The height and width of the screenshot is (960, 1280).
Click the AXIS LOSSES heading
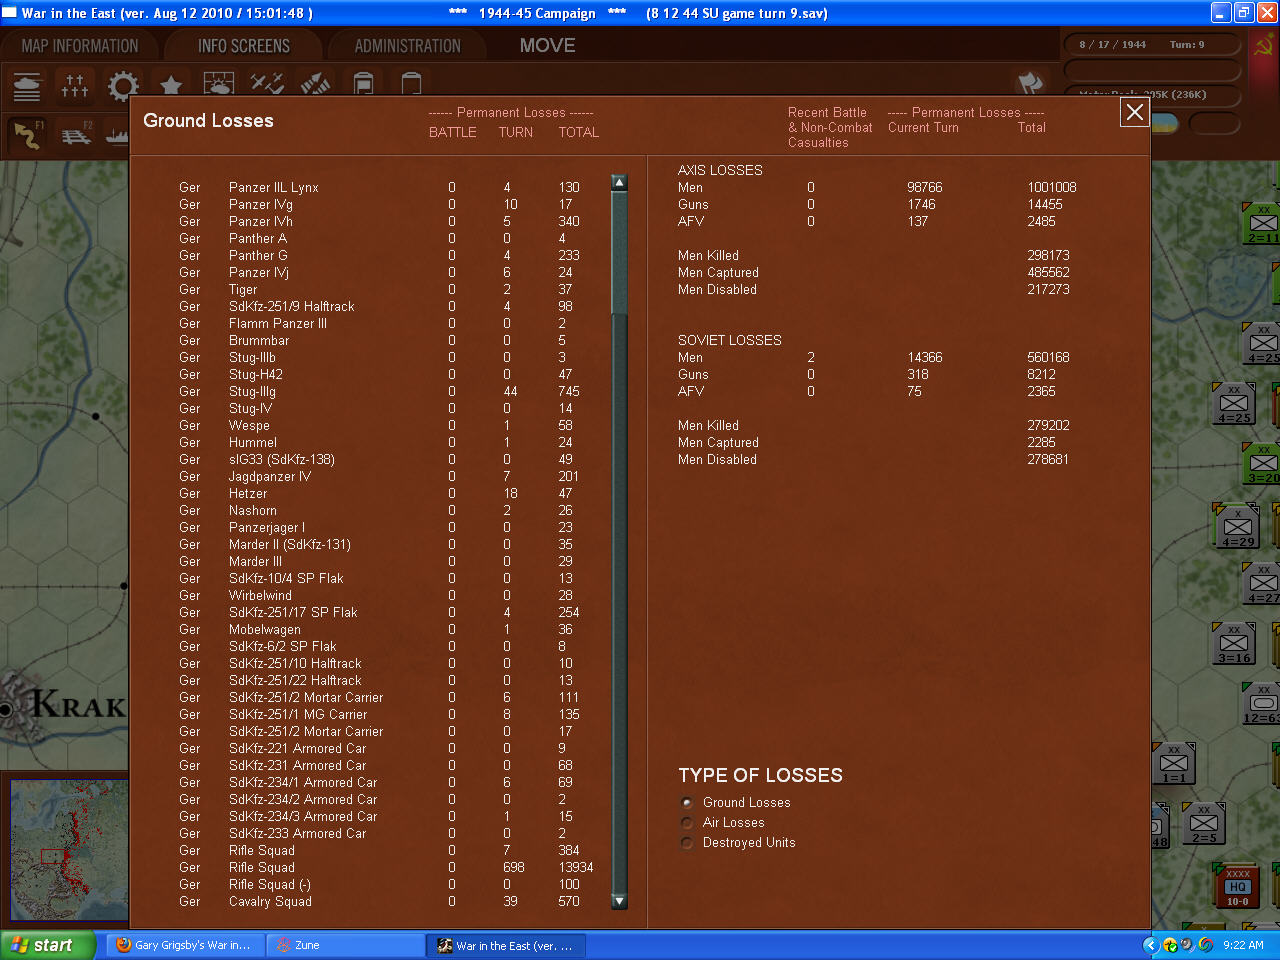point(720,170)
